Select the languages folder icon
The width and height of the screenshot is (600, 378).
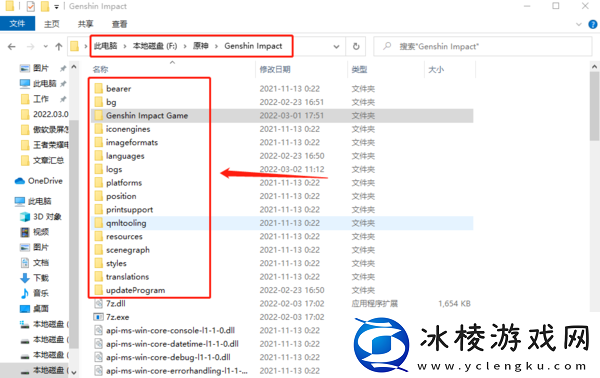(99, 156)
